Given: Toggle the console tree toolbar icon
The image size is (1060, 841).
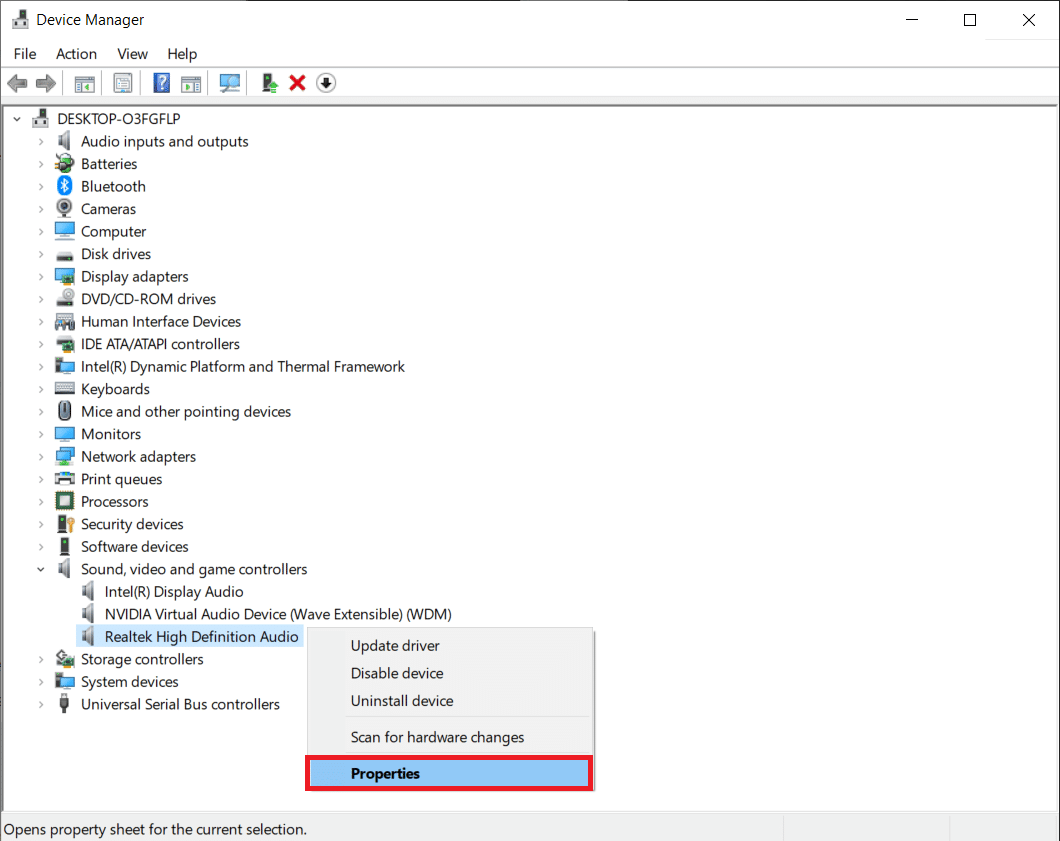Looking at the screenshot, I should [85, 83].
